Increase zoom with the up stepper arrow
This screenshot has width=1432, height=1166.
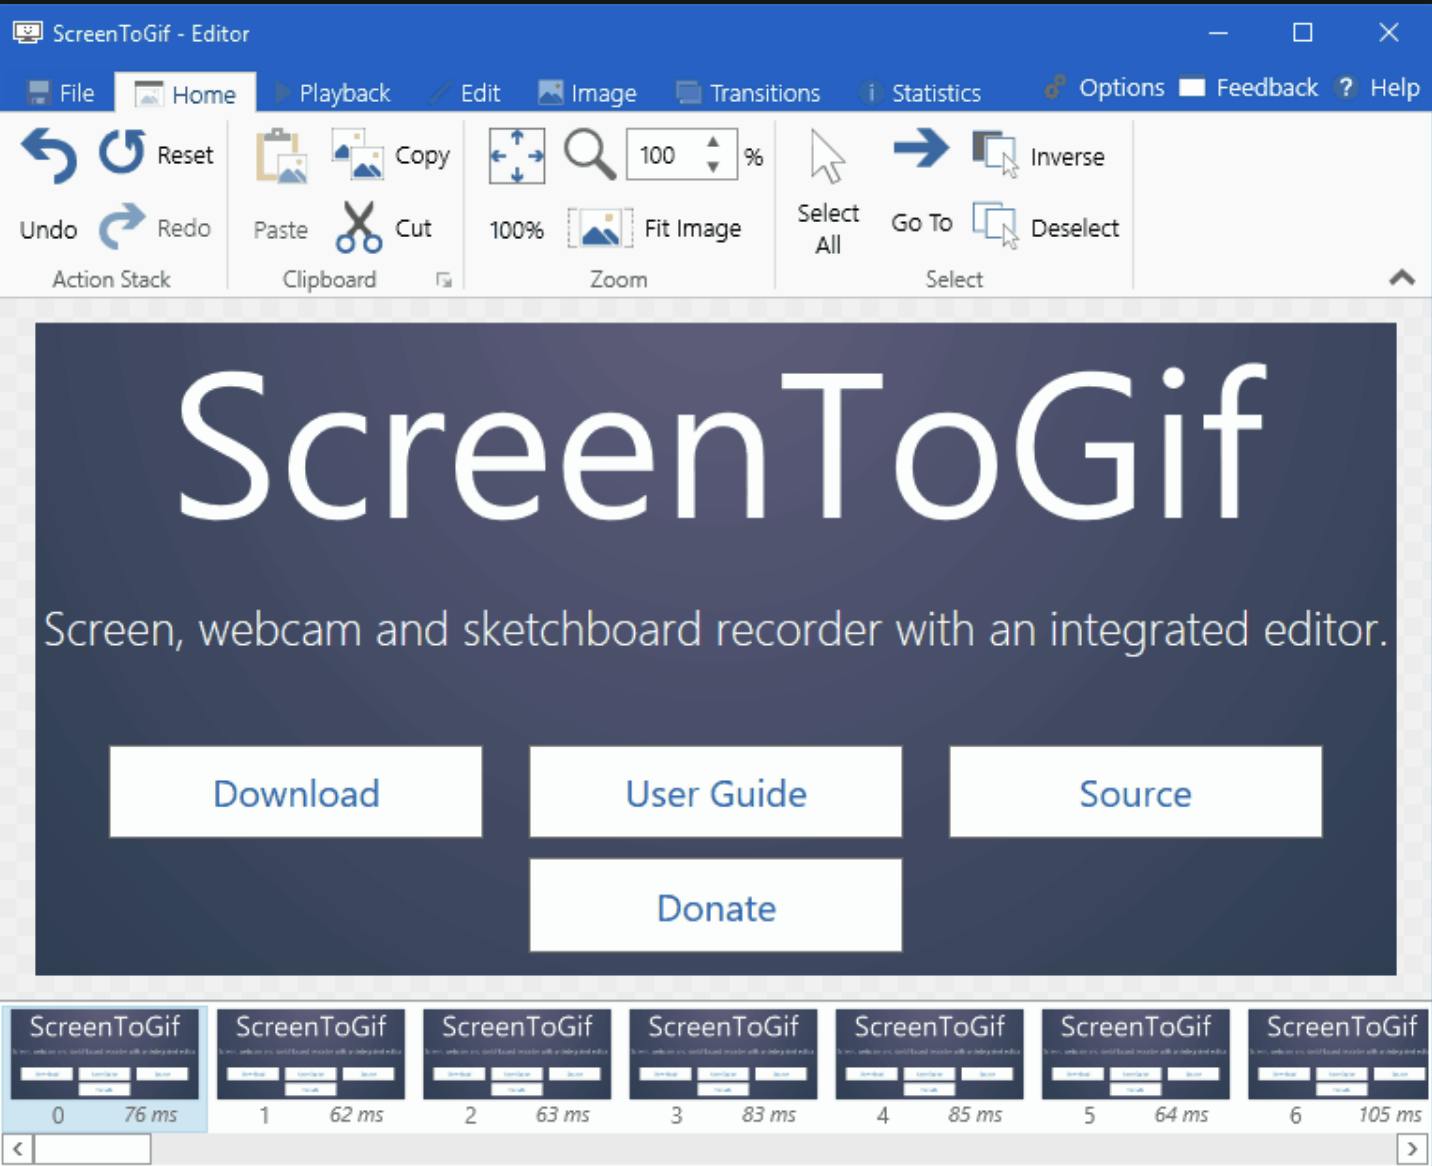click(x=713, y=143)
